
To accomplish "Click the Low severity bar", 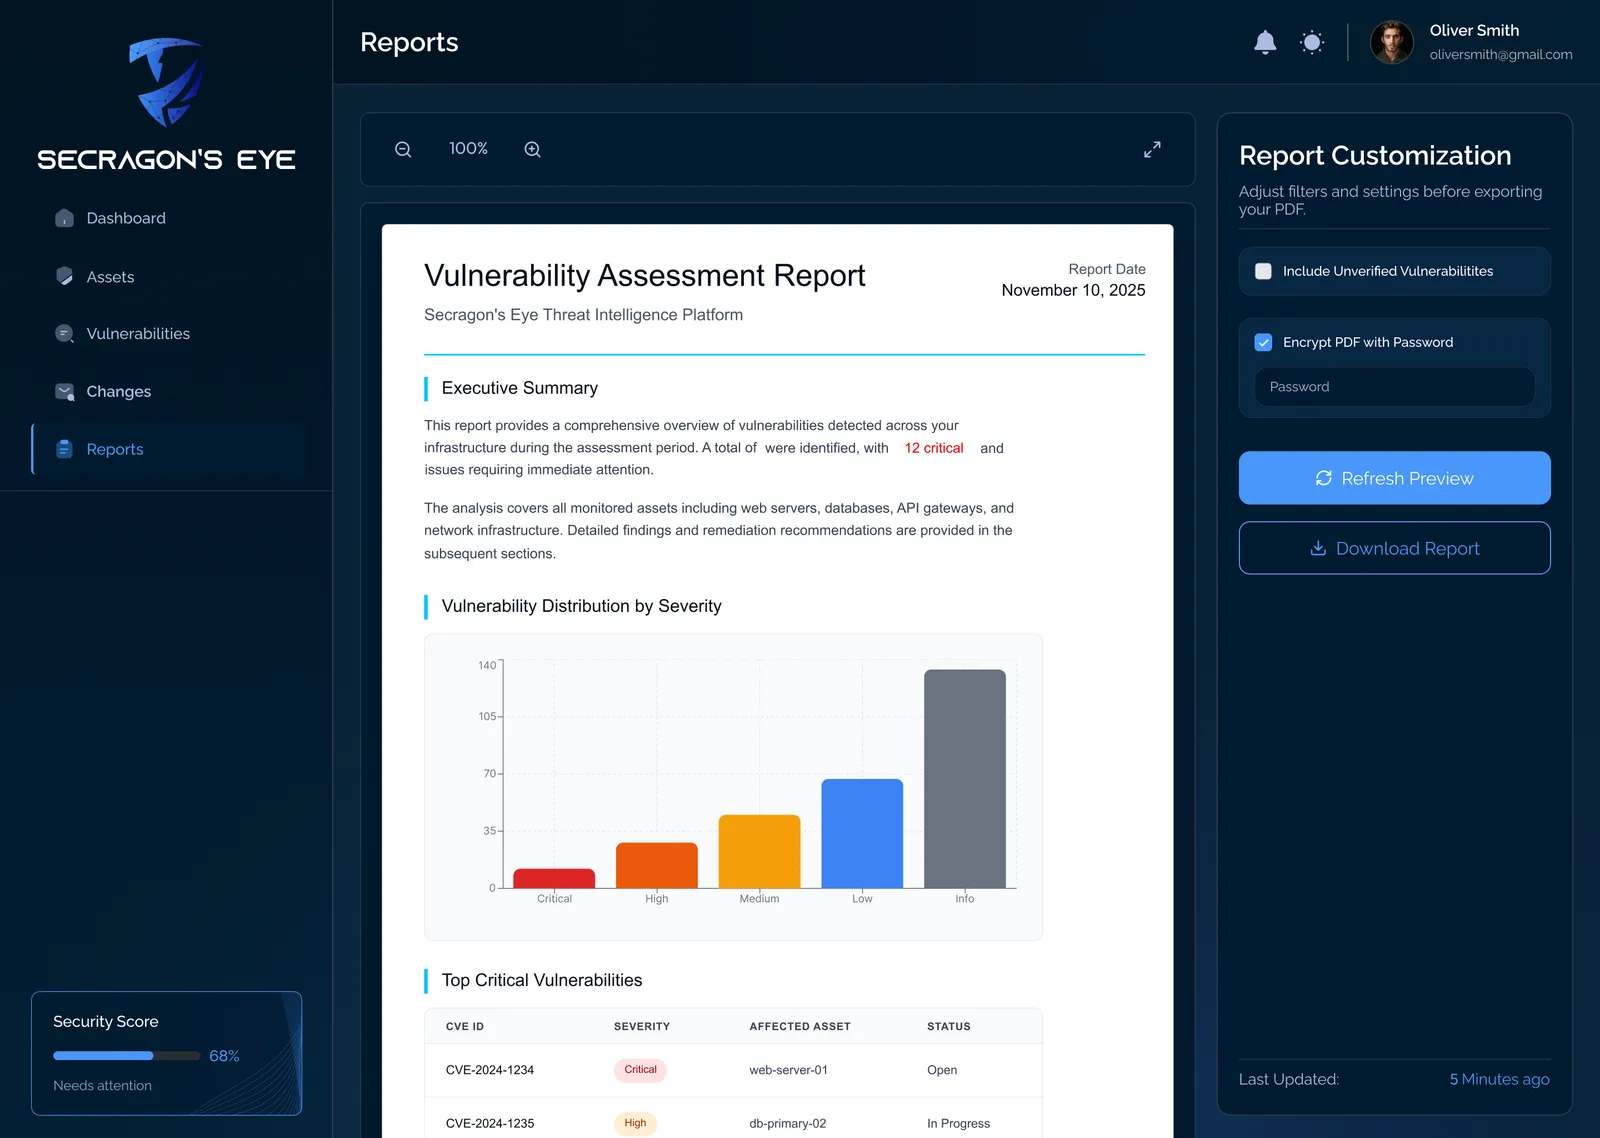I will coord(862,833).
